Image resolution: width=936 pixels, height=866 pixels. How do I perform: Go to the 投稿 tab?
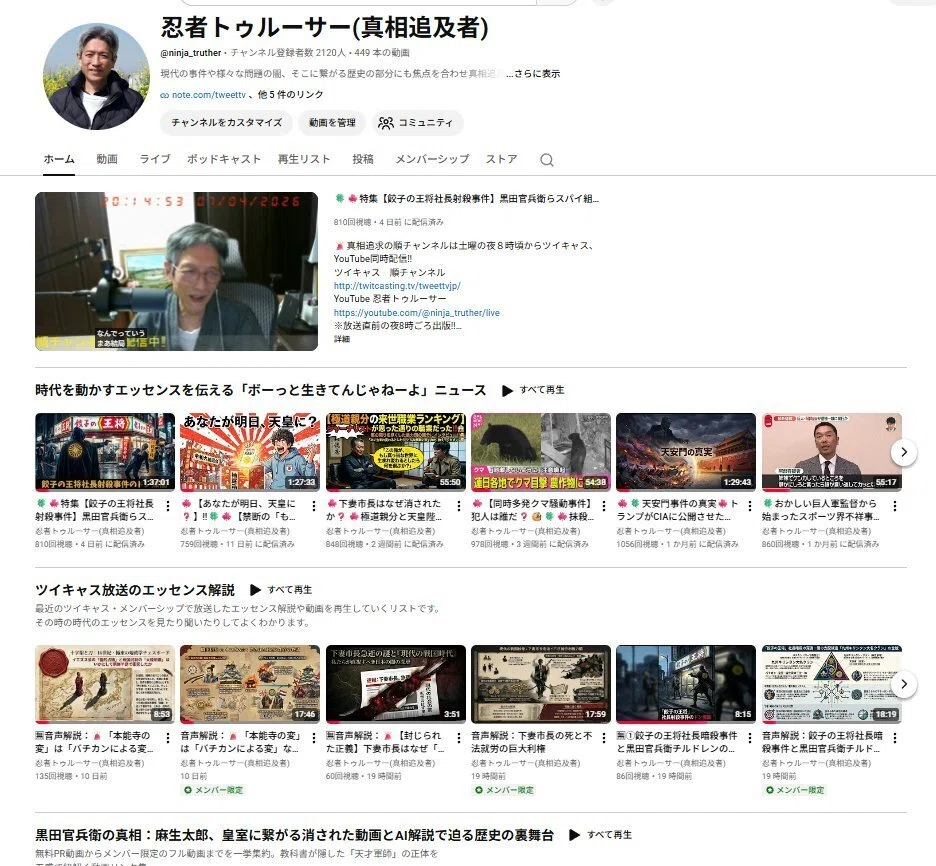click(x=363, y=159)
